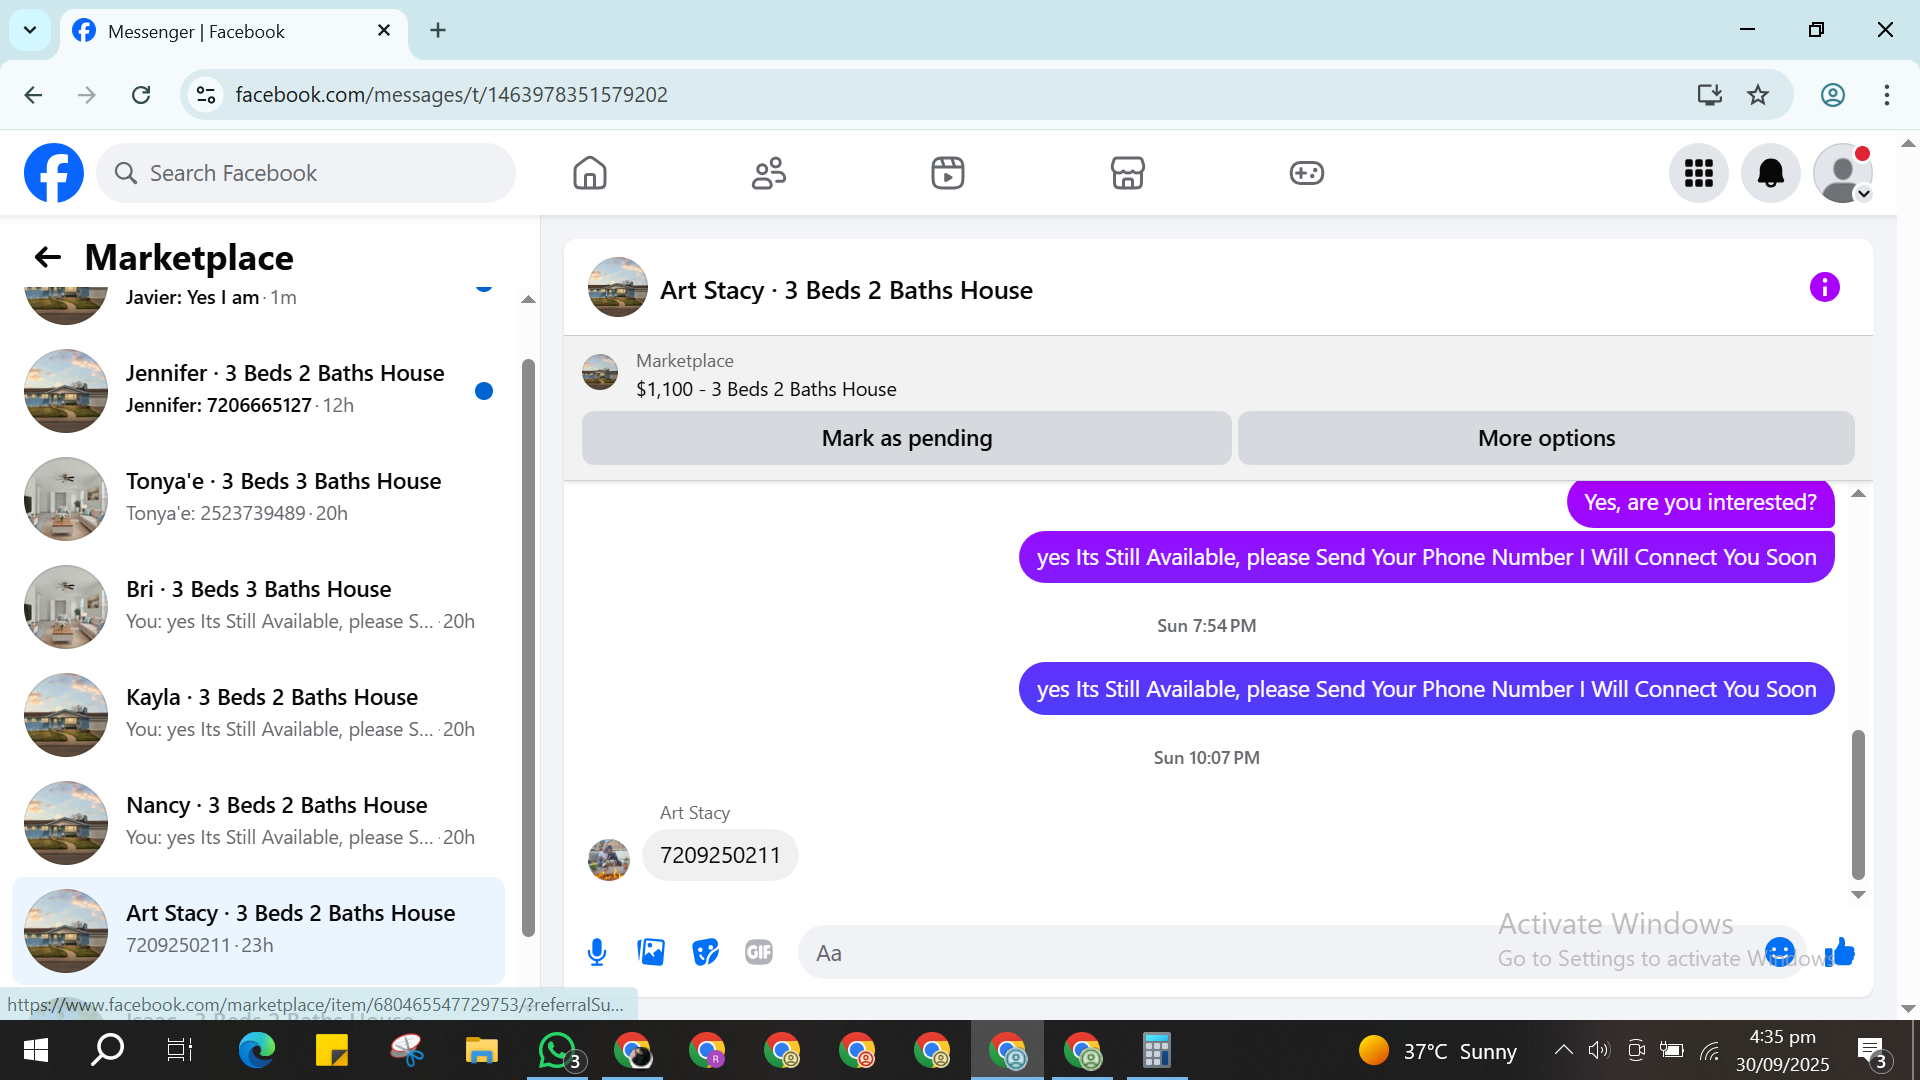1920x1080 pixels.
Task: Open Sticky Notes from the taskbar
Action: 332,1050
